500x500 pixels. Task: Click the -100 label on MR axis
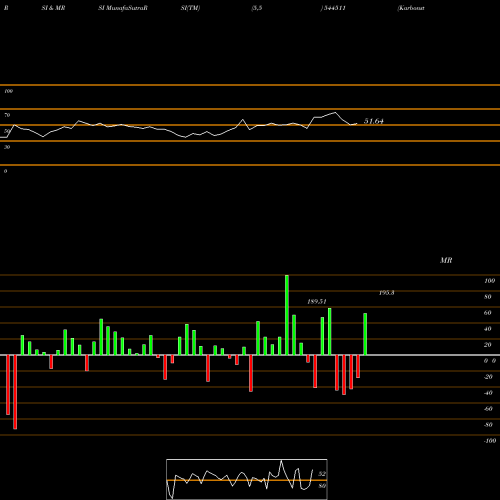490,441
